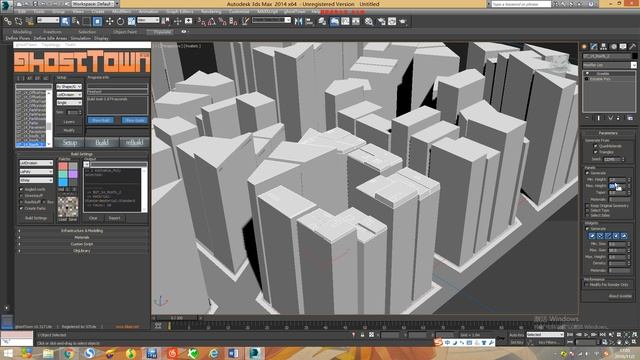Click the Show Build button
The height and width of the screenshot is (360, 640).
click(x=100, y=120)
